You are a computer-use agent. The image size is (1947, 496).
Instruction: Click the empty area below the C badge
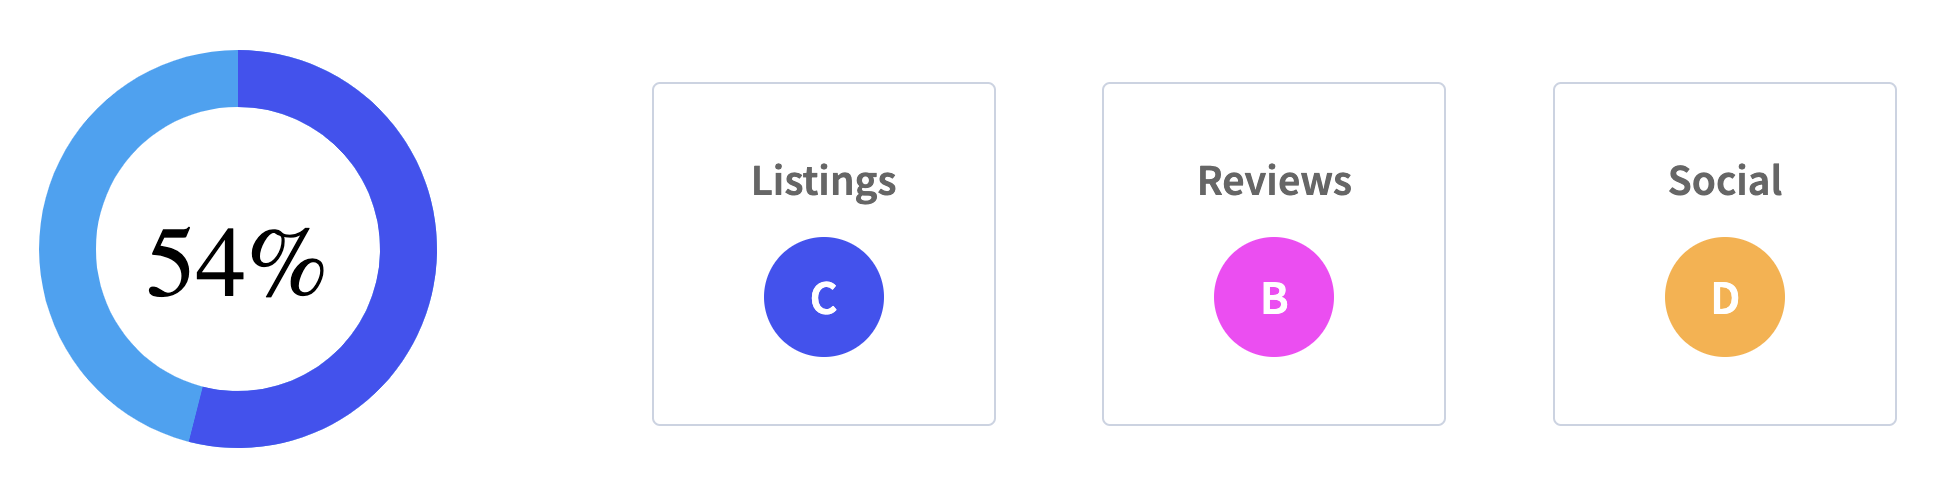[x=823, y=392]
